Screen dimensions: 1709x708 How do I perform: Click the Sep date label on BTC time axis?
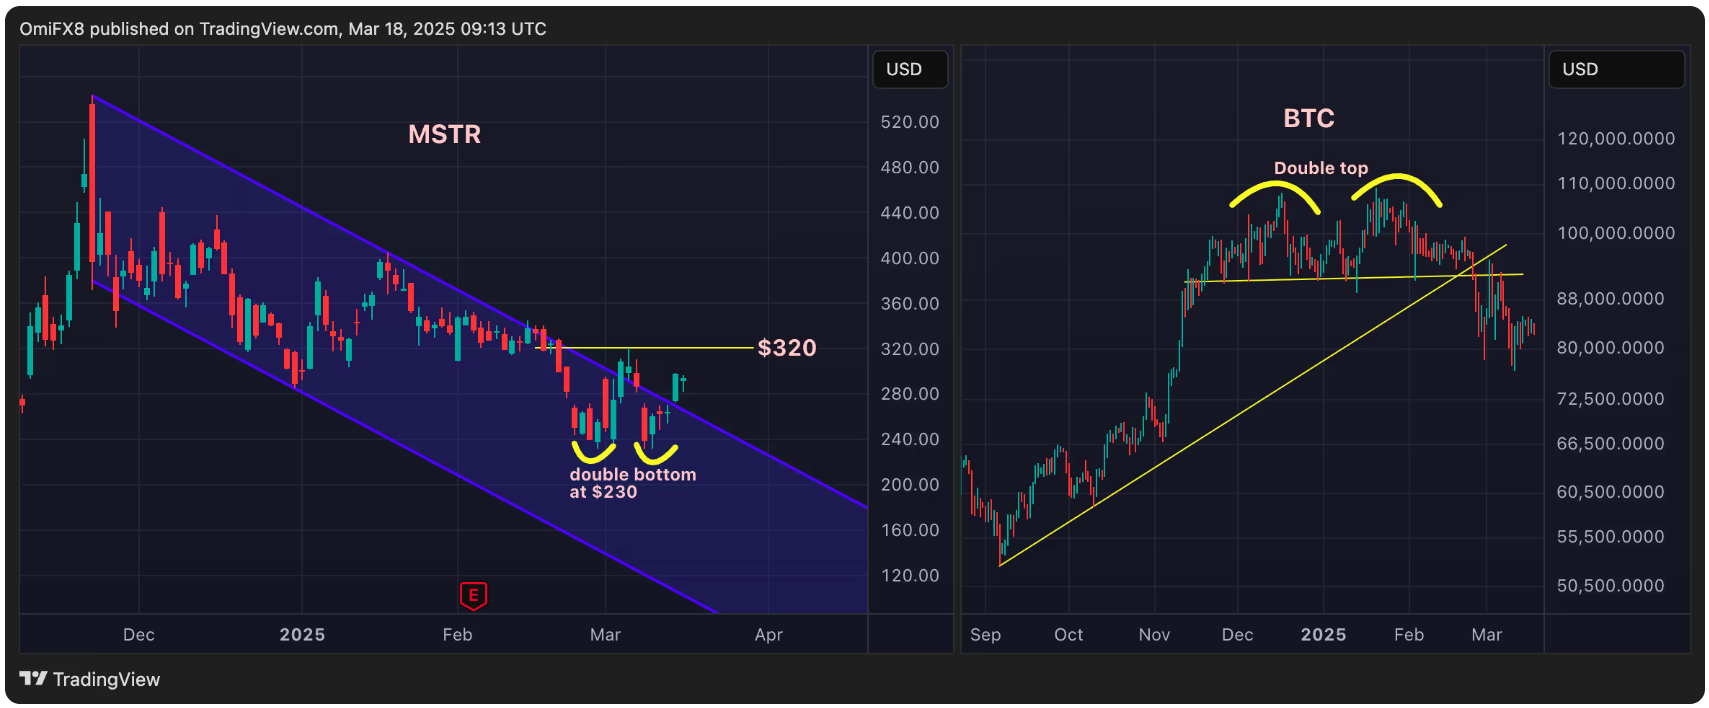(x=985, y=635)
